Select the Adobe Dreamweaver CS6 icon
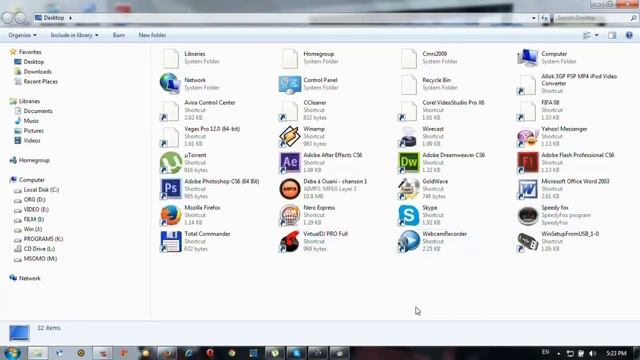Screen dimensions: 640x360 [x=408, y=162]
